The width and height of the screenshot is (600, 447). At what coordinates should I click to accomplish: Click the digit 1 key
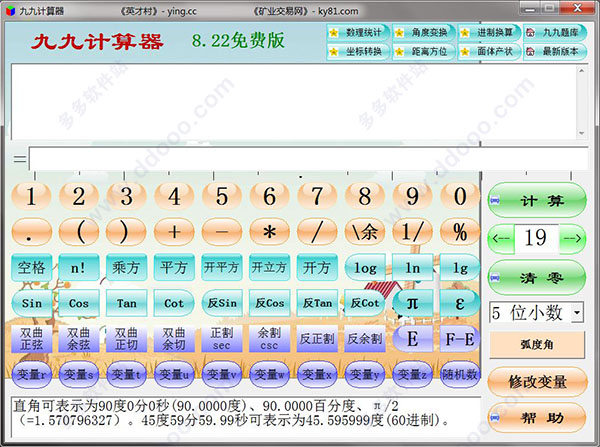31,196
